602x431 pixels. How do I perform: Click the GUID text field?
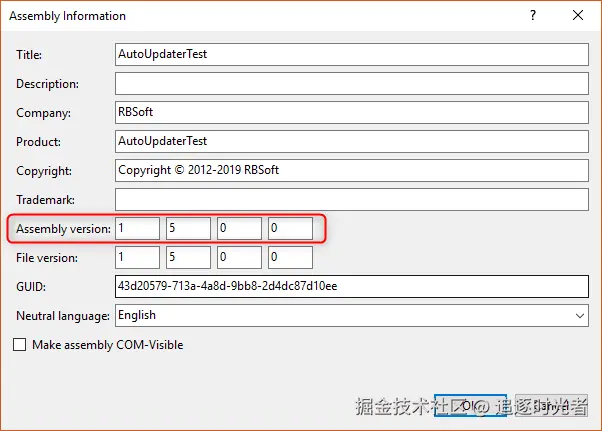pos(351,287)
